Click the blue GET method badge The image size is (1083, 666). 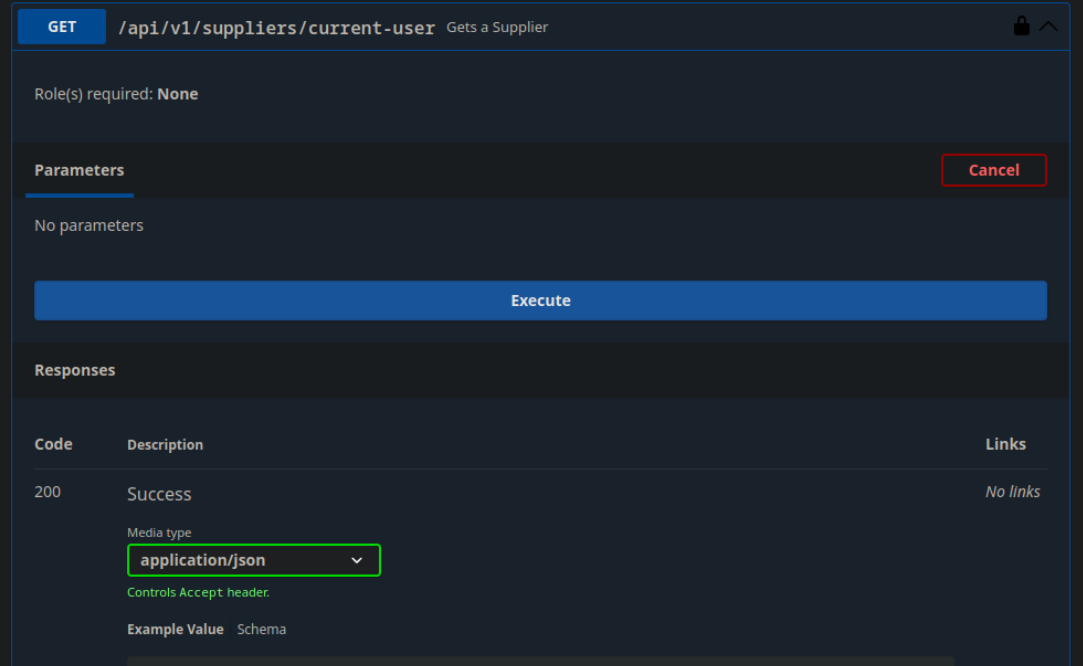click(62, 27)
